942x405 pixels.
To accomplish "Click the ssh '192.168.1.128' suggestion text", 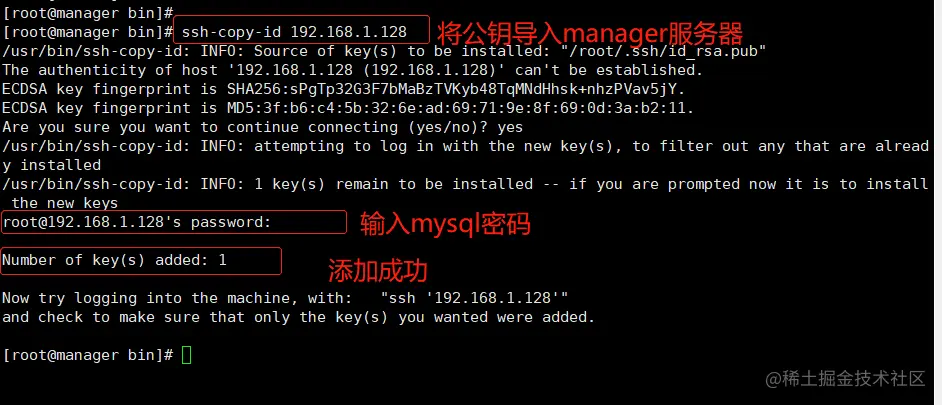I will click(475, 298).
